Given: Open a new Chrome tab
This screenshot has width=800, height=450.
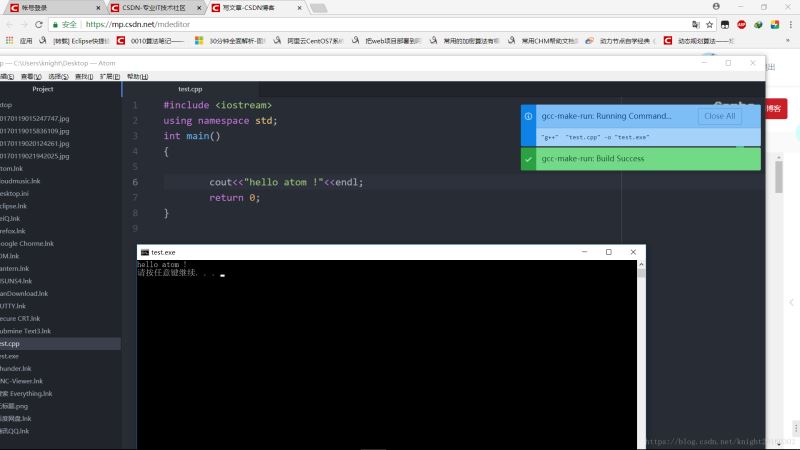Looking at the screenshot, I should coord(318,8).
